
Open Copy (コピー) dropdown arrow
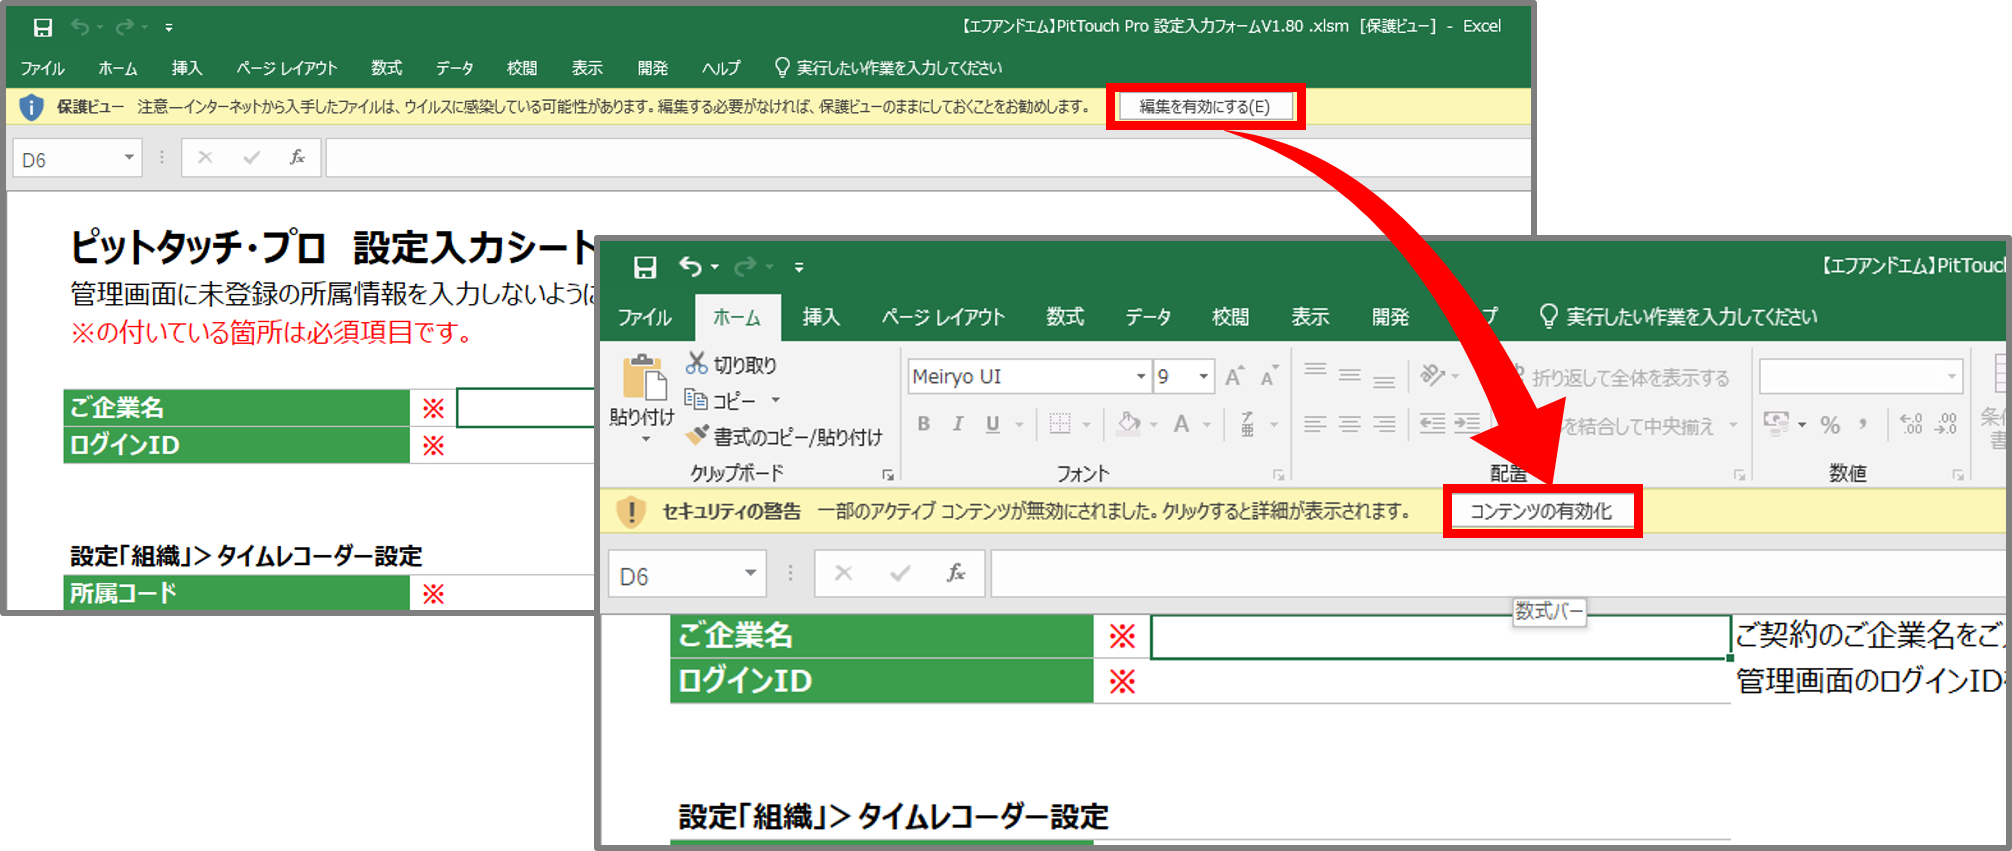tap(775, 400)
